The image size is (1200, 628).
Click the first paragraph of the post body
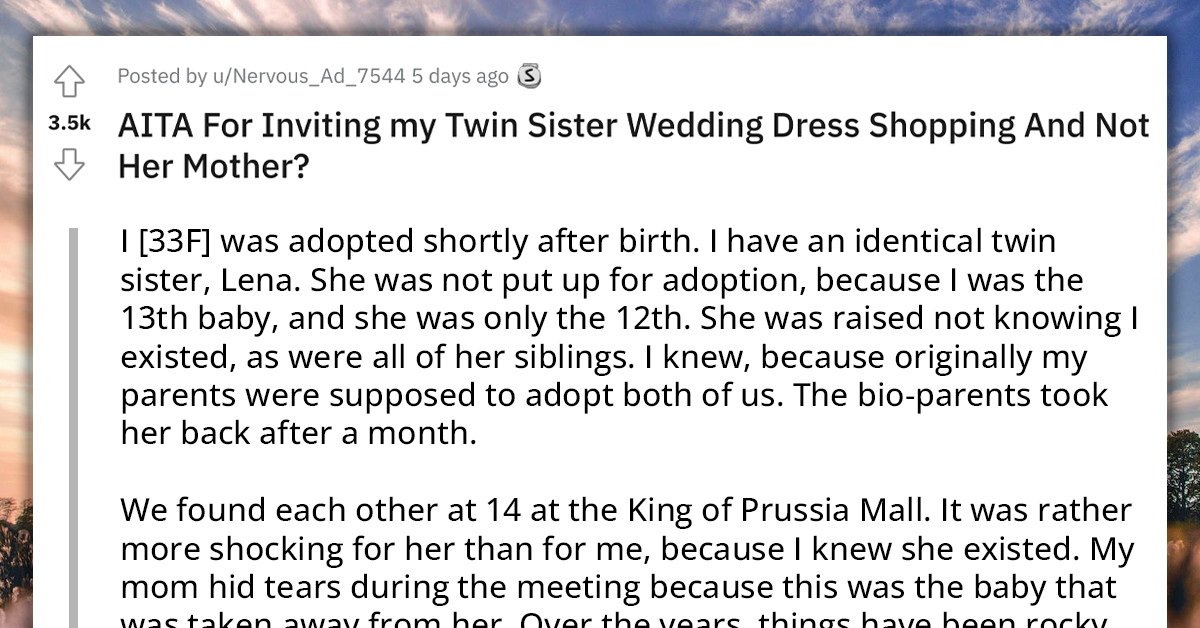pos(600,335)
